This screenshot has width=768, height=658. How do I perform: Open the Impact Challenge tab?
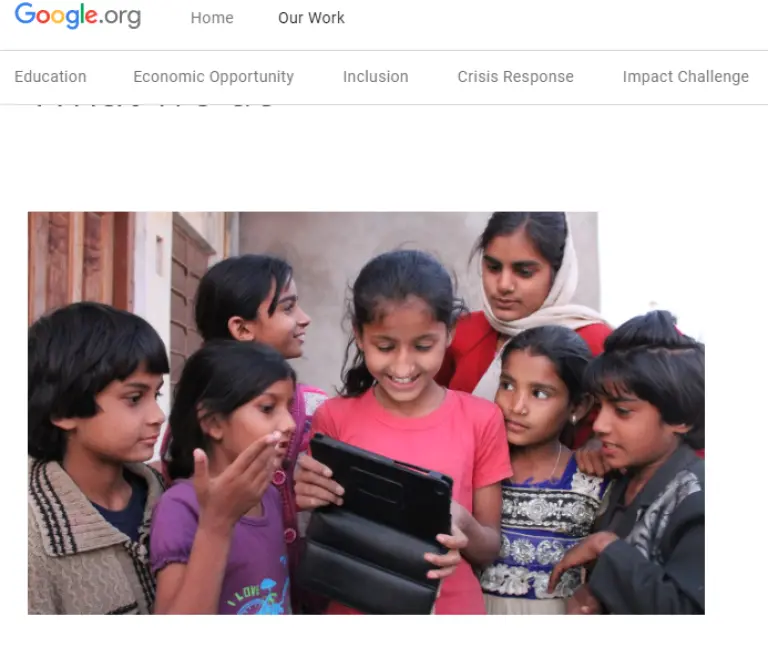[686, 77]
